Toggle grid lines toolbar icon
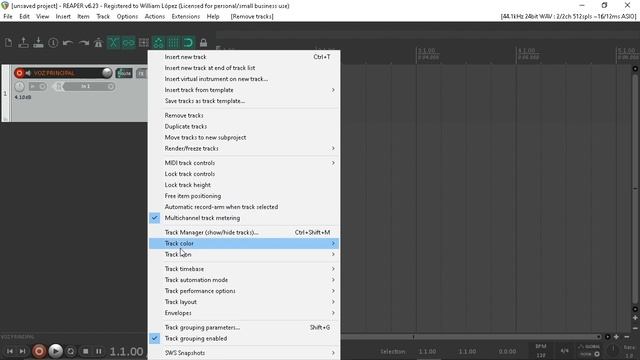Viewport: 640px width, 360px height. [173, 42]
